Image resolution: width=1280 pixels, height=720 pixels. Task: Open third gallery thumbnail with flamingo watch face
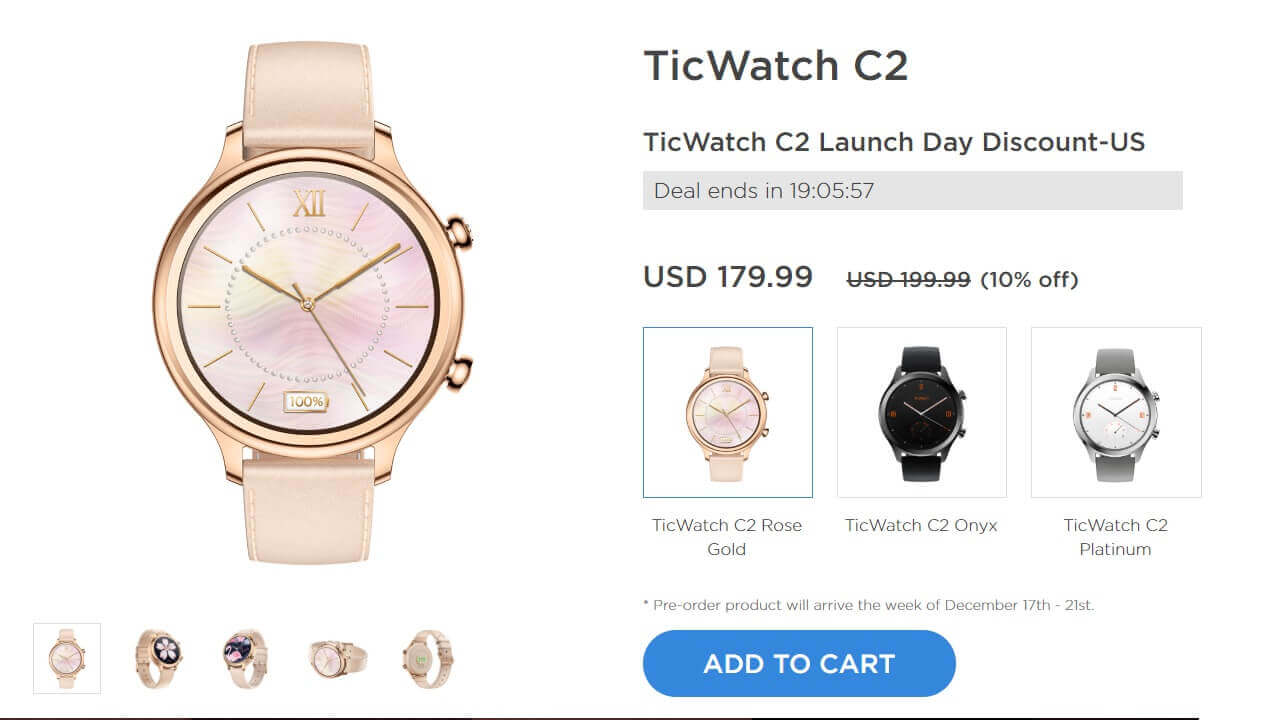[246, 658]
